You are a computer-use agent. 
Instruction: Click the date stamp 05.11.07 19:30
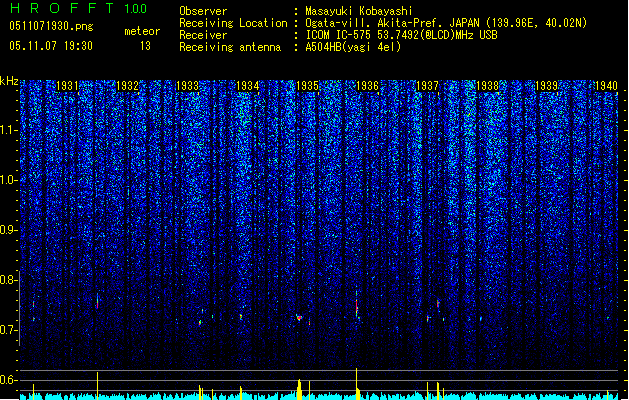point(51,46)
